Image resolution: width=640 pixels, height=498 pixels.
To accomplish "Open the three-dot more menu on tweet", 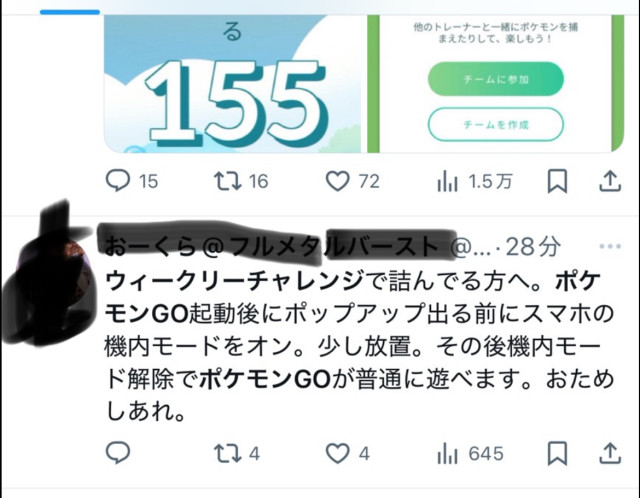I will (x=610, y=246).
